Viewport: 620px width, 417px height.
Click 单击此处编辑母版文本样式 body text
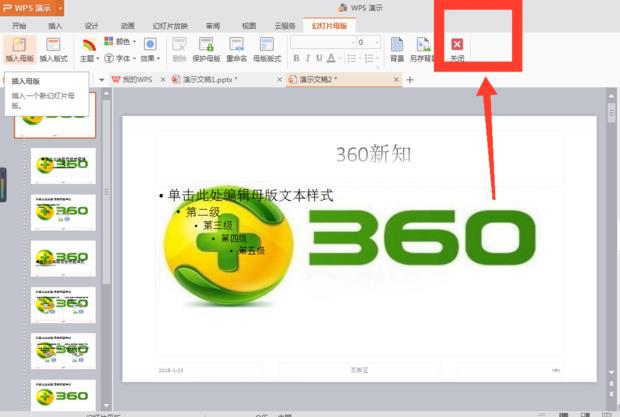[x=250, y=195]
